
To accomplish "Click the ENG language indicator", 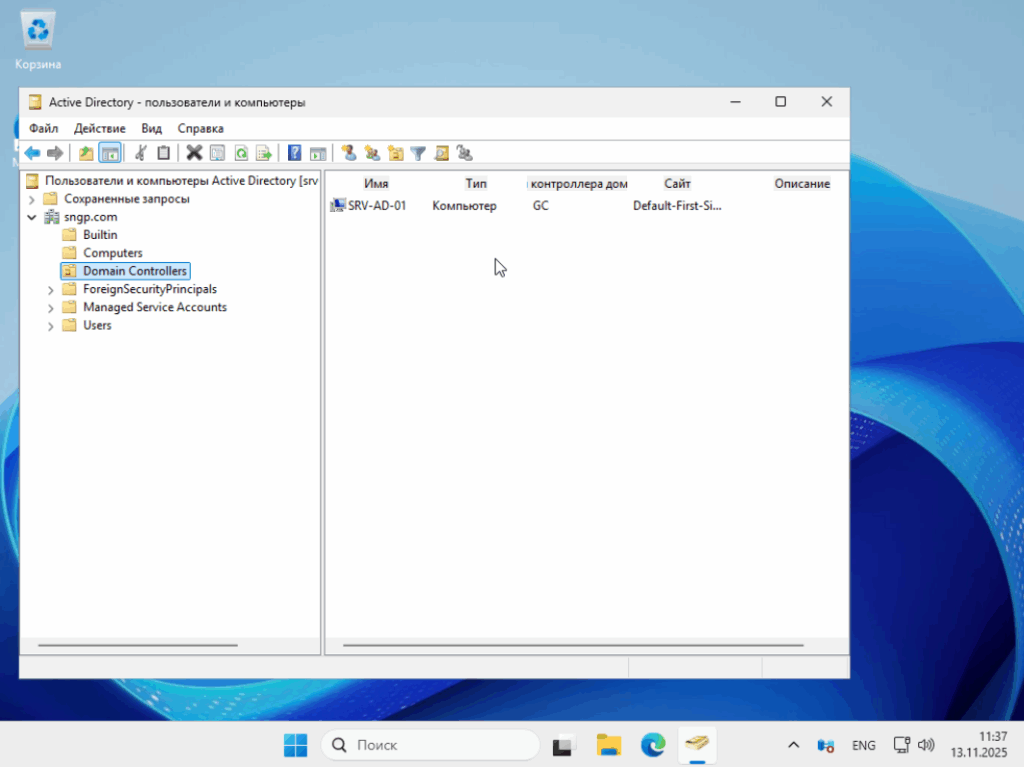I will pos(863,744).
